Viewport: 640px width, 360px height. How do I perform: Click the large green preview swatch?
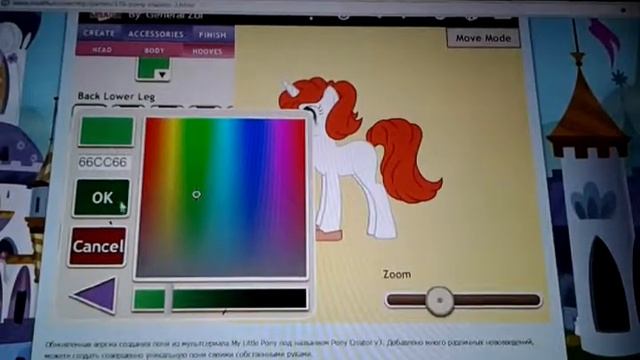point(106,131)
